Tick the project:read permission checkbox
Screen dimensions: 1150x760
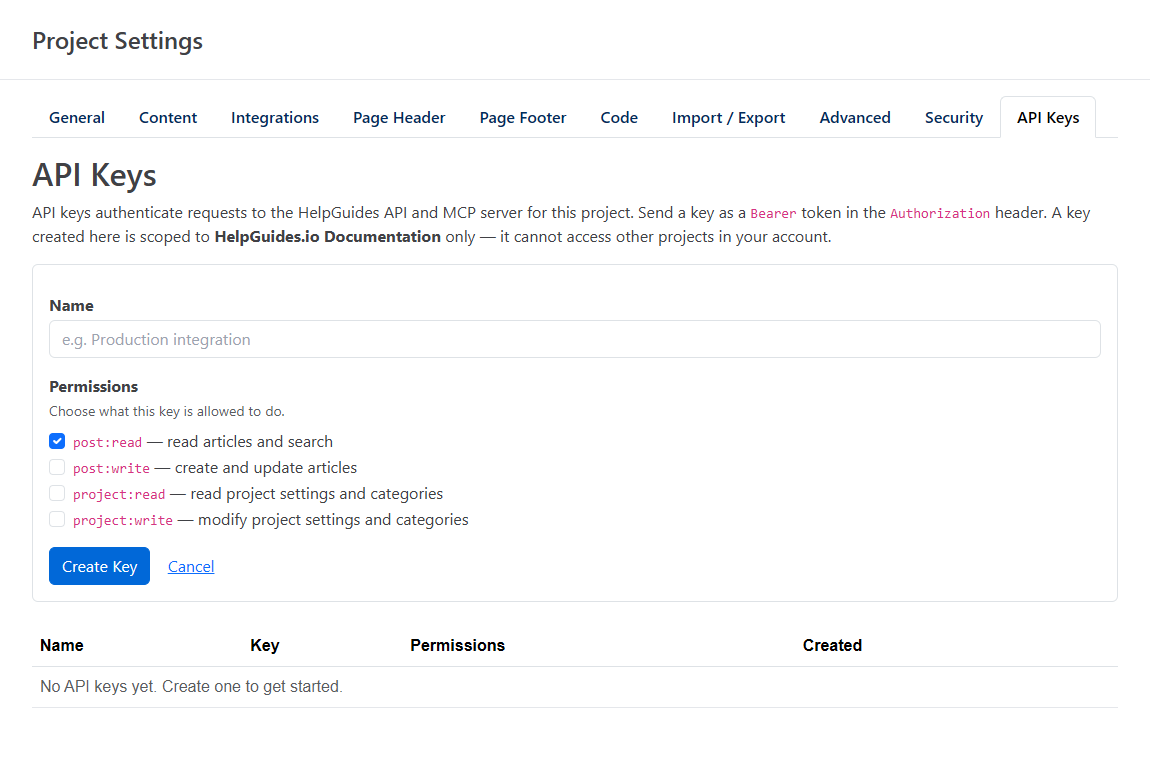[57, 493]
